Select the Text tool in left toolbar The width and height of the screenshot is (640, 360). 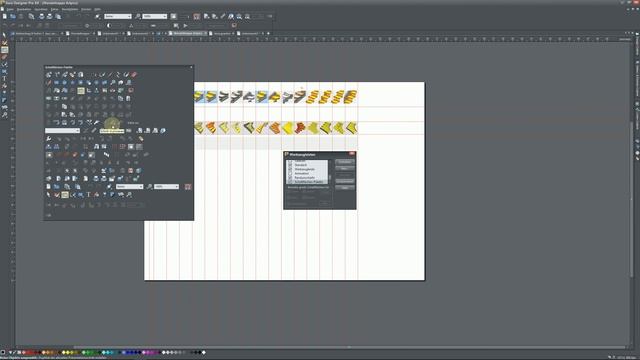(x=4, y=78)
